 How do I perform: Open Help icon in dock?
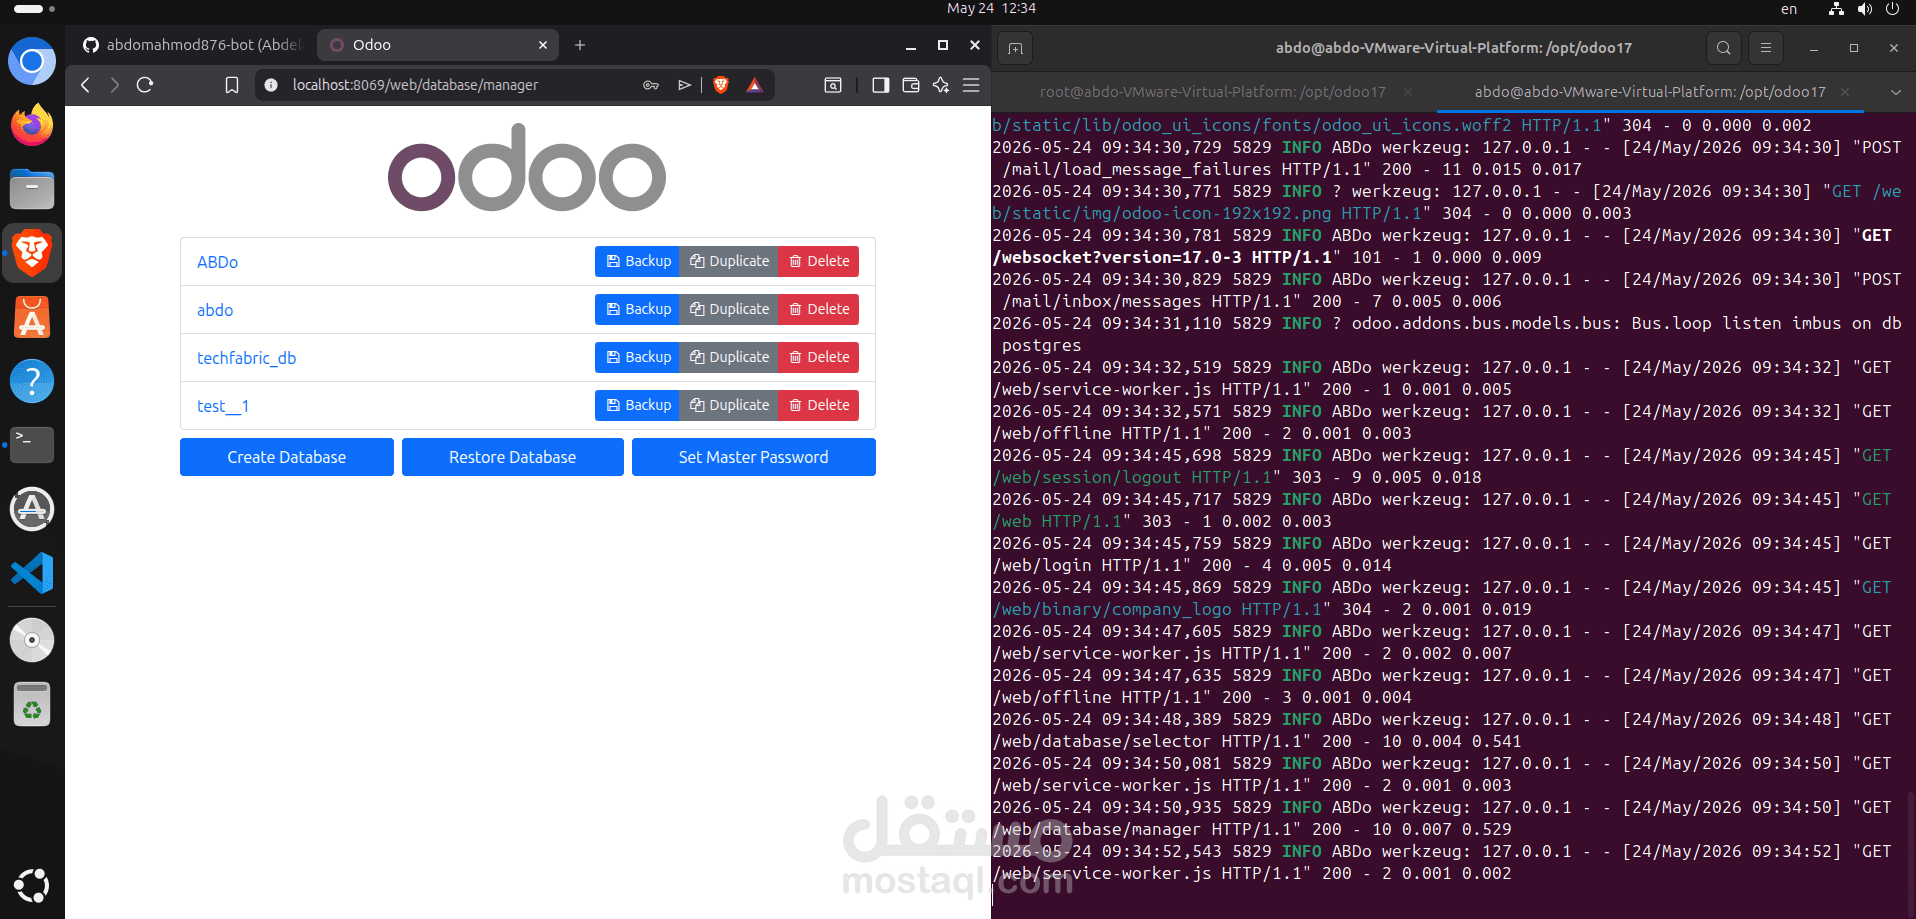tap(32, 381)
